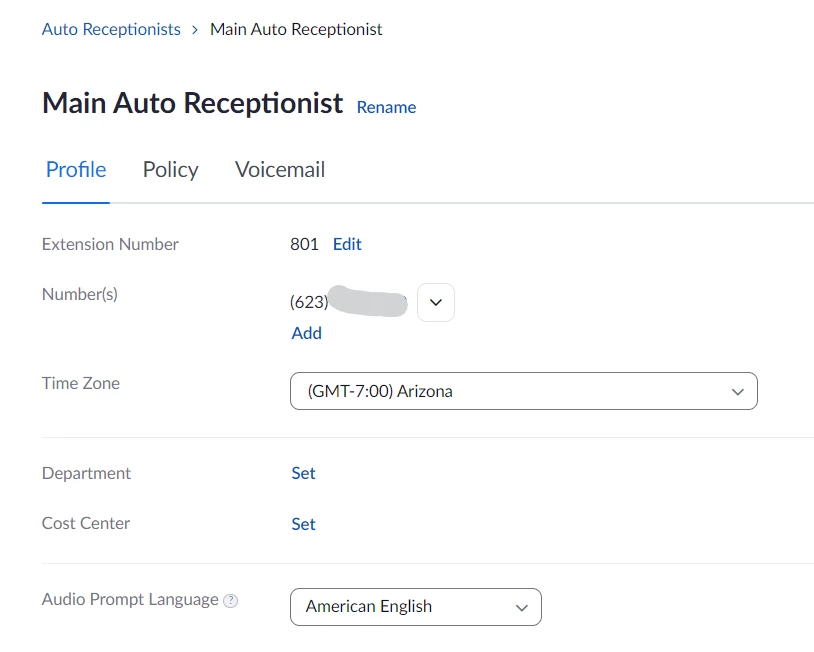
Task: Click the Time Zone field label
Action: (81, 383)
